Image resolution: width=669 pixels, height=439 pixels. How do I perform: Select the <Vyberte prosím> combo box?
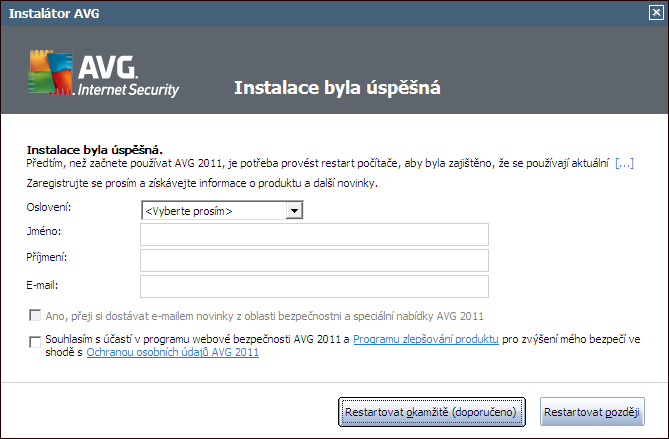(x=222, y=210)
